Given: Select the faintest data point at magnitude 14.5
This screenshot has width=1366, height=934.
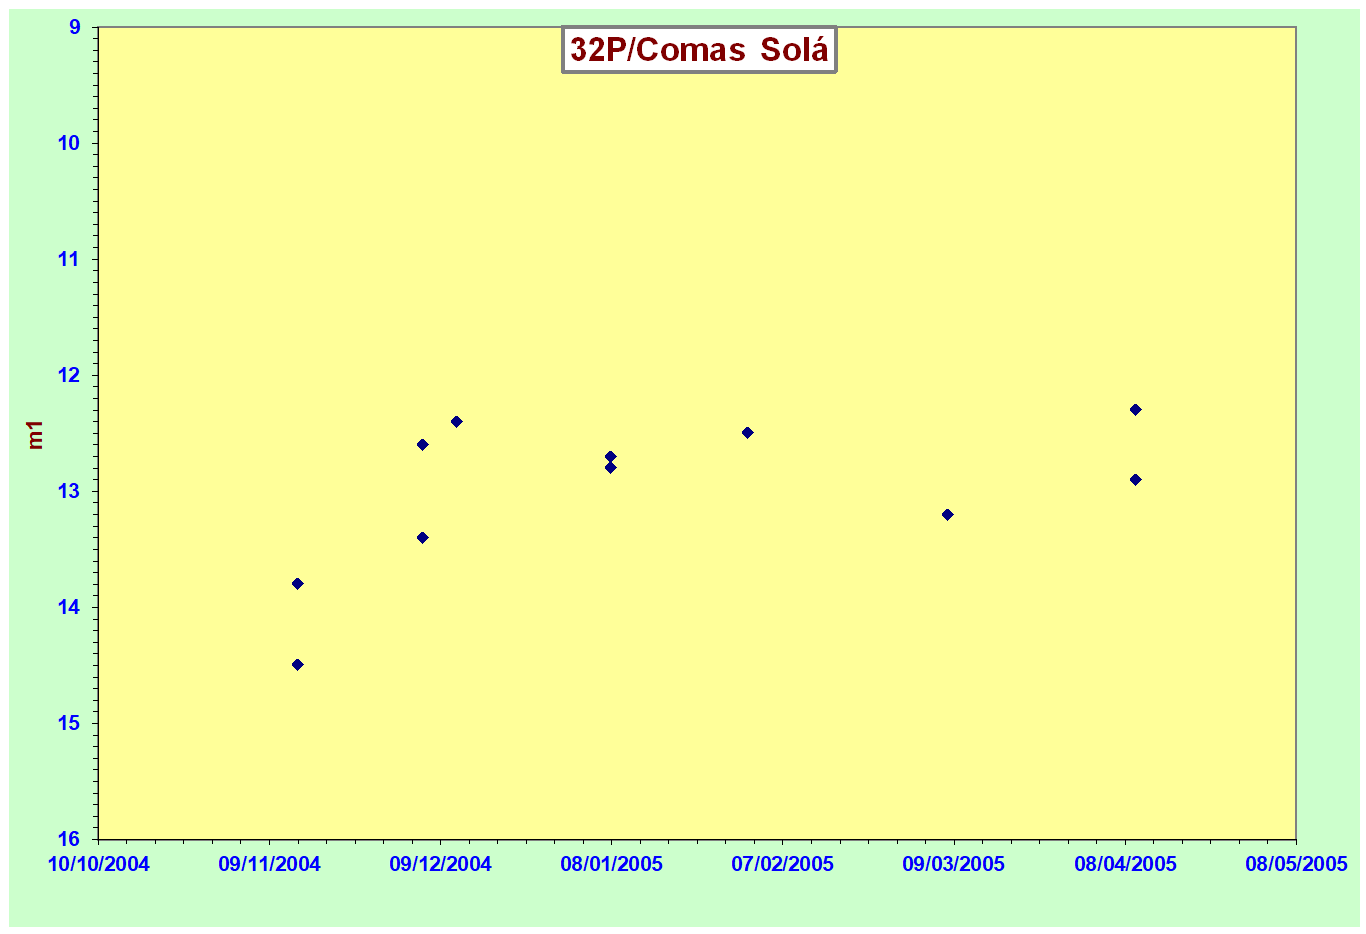Looking at the screenshot, I should click(x=297, y=665).
